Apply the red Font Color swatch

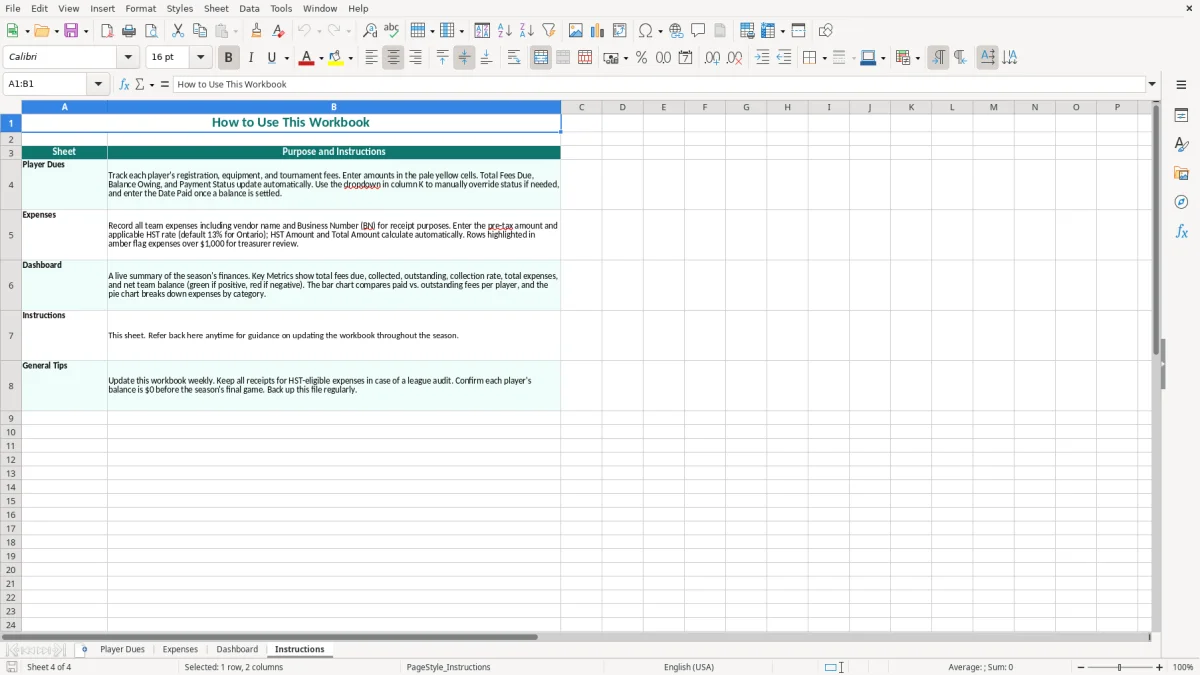(306, 58)
